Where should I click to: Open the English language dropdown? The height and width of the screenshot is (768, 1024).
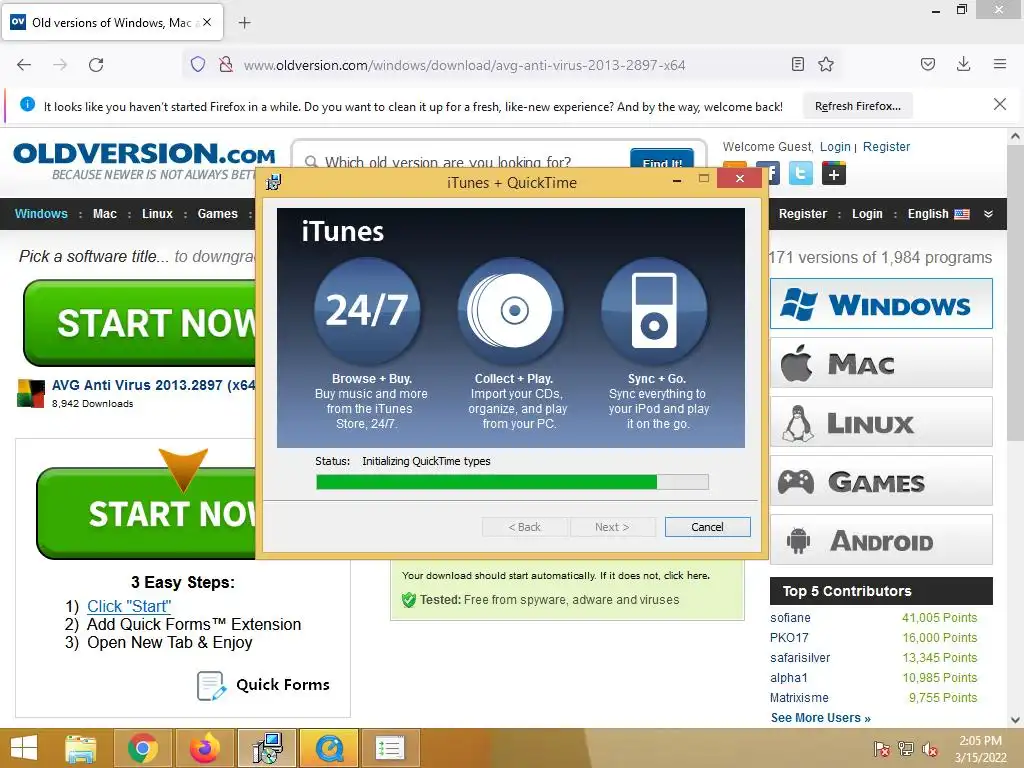click(x=938, y=214)
